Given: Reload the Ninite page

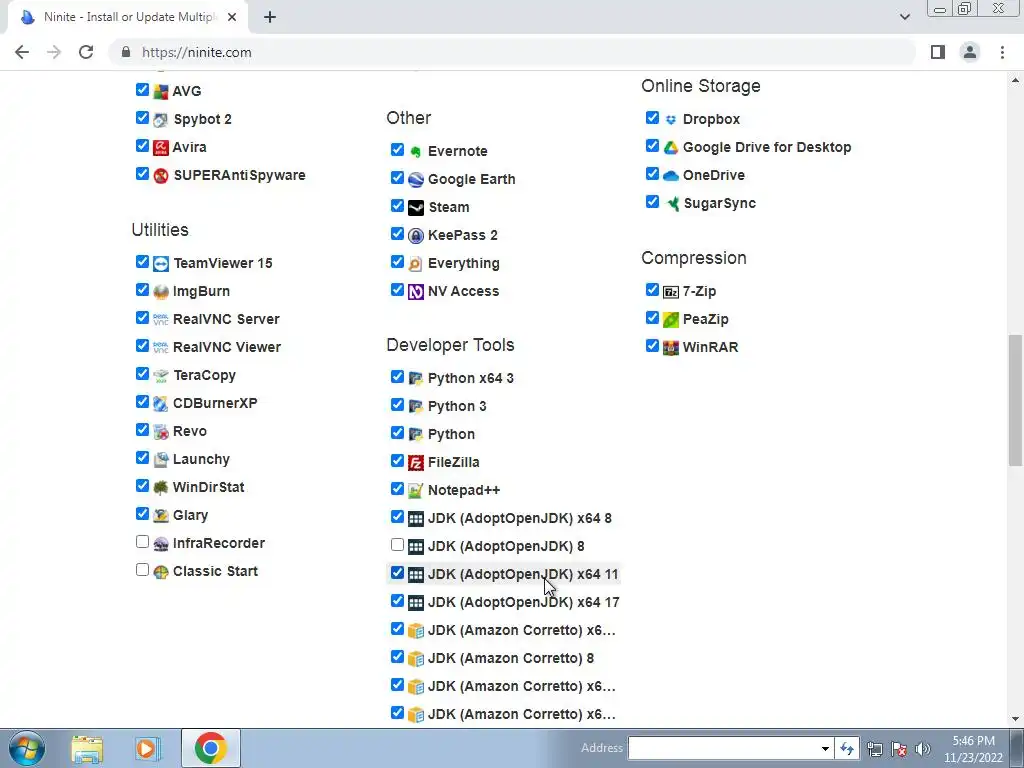Looking at the screenshot, I should pyautogui.click(x=86, y=52).
